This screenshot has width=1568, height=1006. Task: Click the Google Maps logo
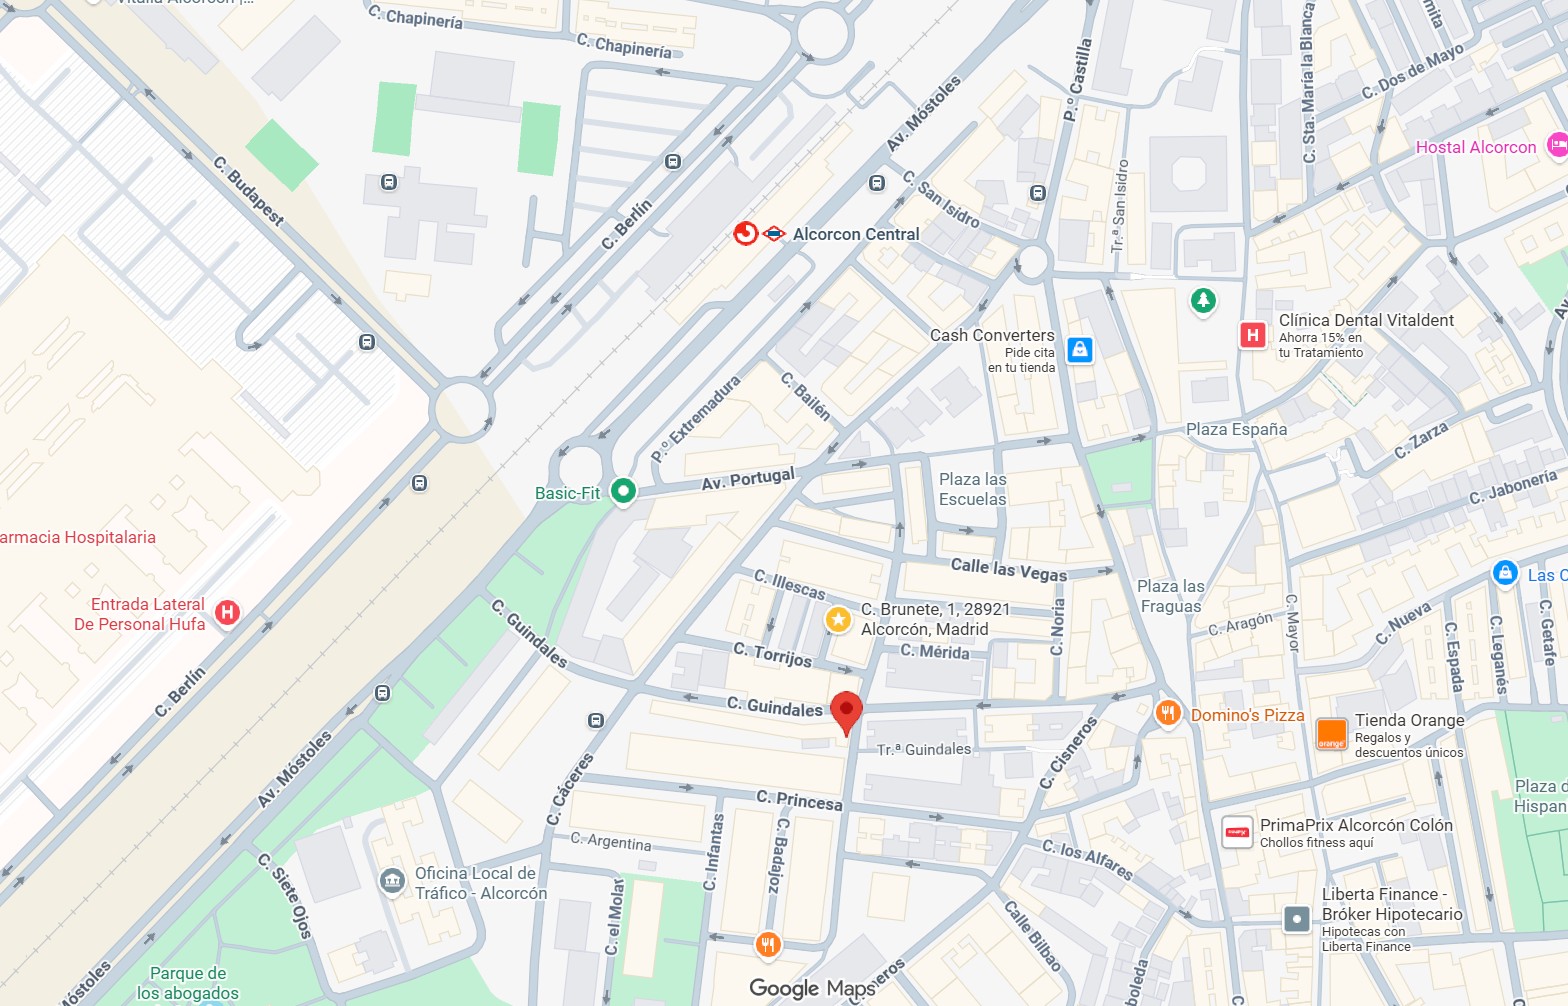click(x=812, y=988)
